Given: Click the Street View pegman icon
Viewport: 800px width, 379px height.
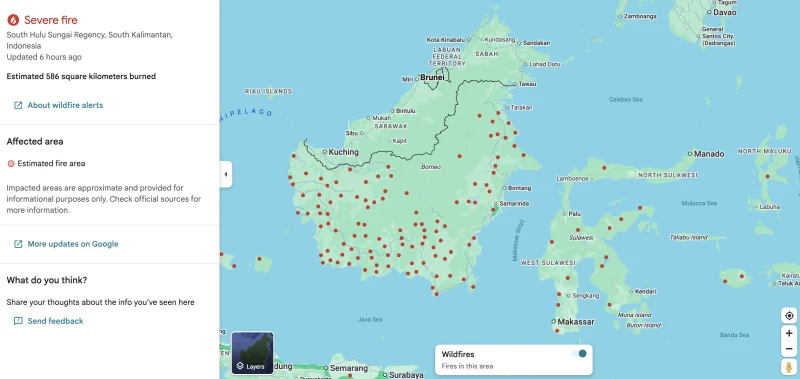Looking at the screenshot, I should pos(789,367).
